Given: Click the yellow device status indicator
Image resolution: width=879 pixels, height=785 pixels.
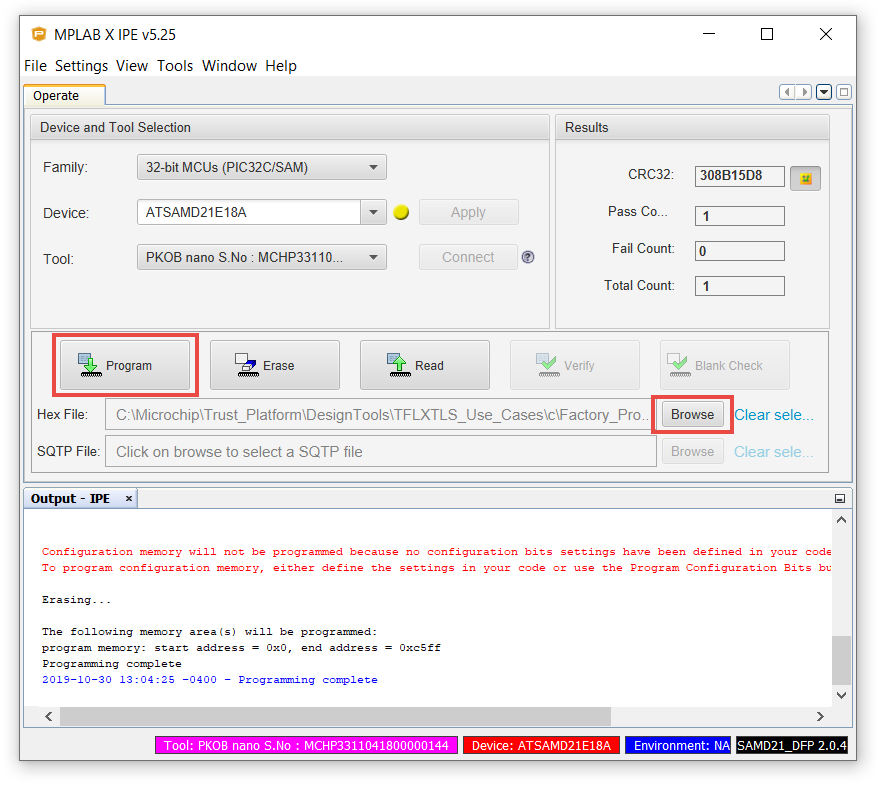Looking at the screenshot, I should (x=402, y=213).
